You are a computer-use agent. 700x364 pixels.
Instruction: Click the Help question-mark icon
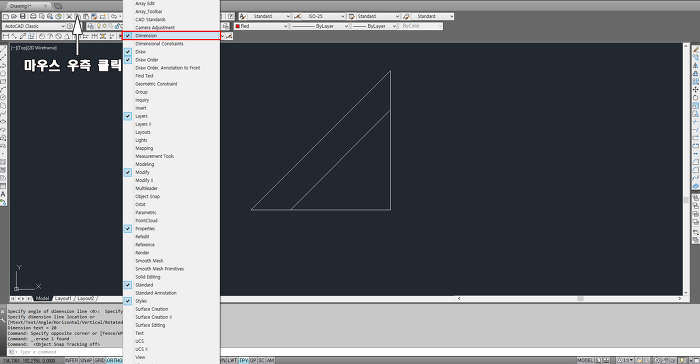coord(230,16)
